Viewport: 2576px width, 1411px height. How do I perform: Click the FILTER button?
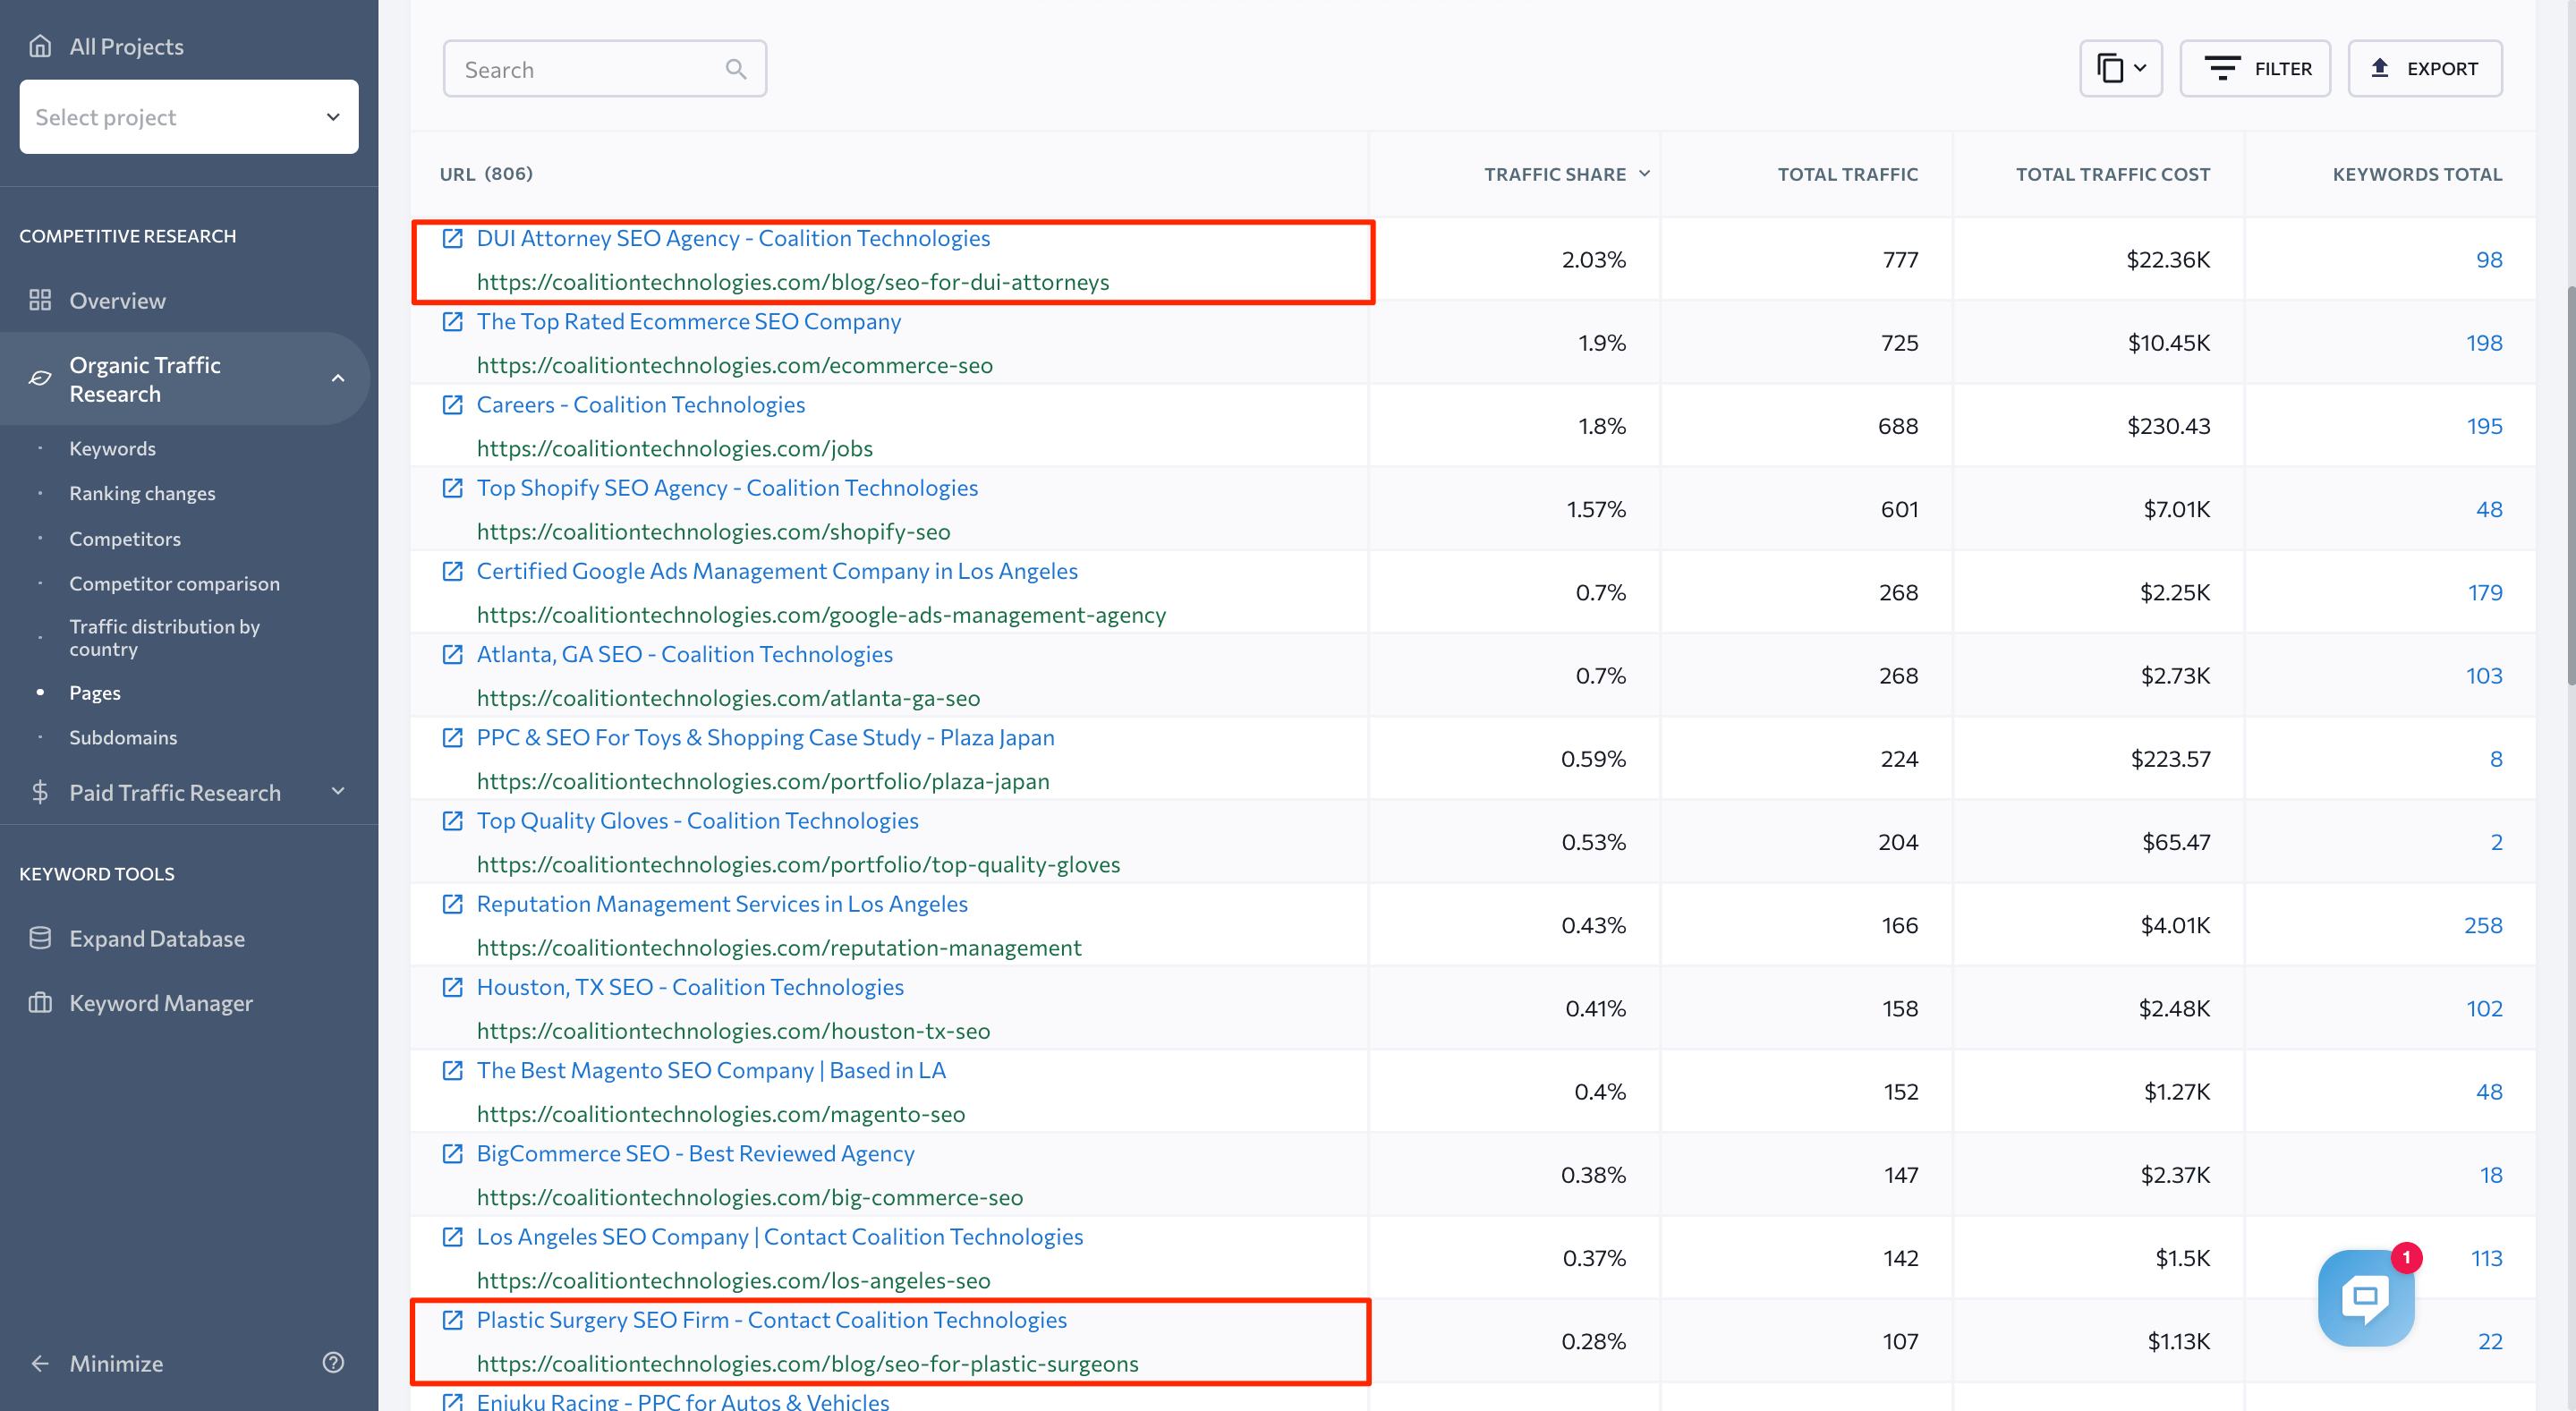click(x=2255, y=69)
